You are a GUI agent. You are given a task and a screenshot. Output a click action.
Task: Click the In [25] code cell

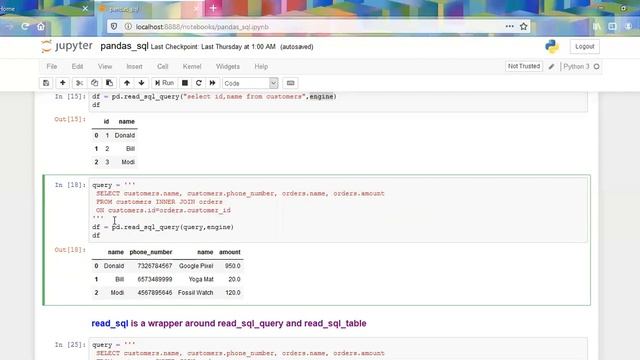point(338,349)
